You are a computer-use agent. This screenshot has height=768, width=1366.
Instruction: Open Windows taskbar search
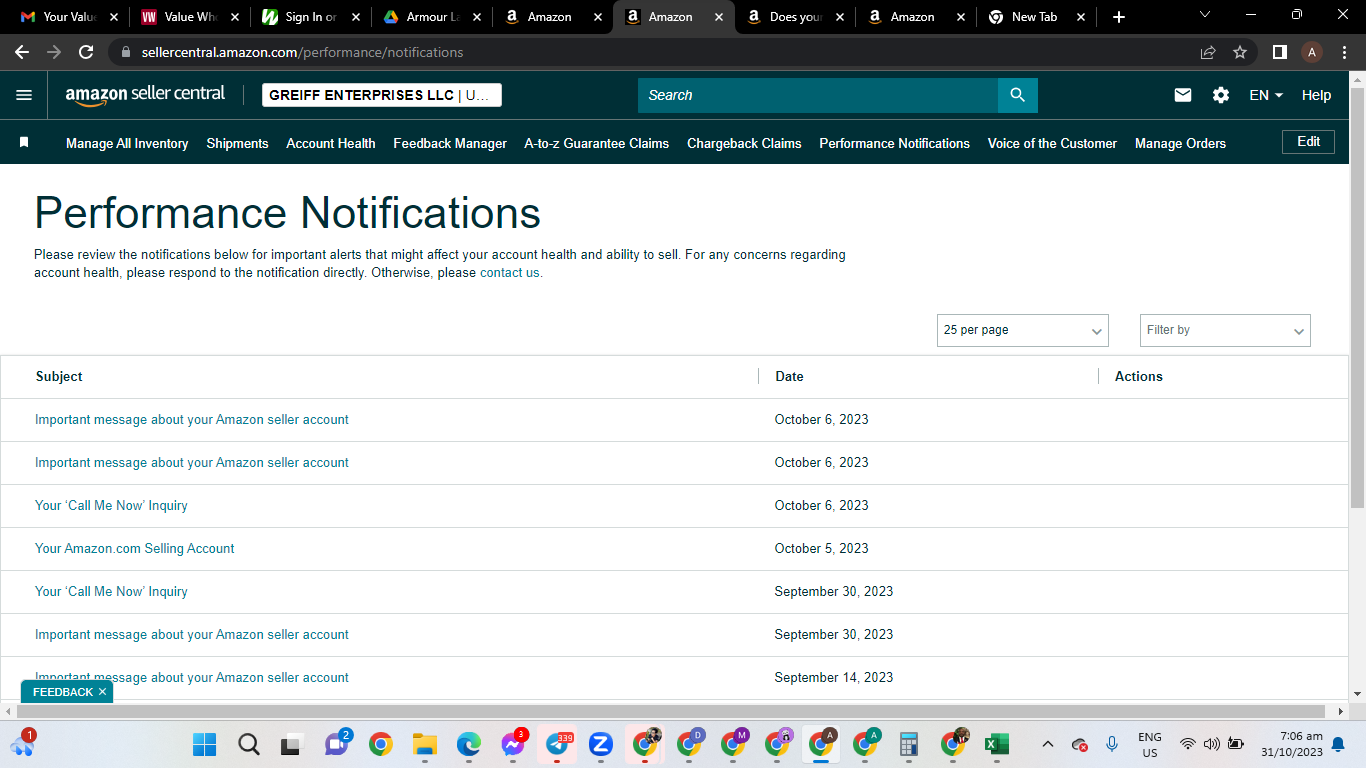tap(249, 745)
